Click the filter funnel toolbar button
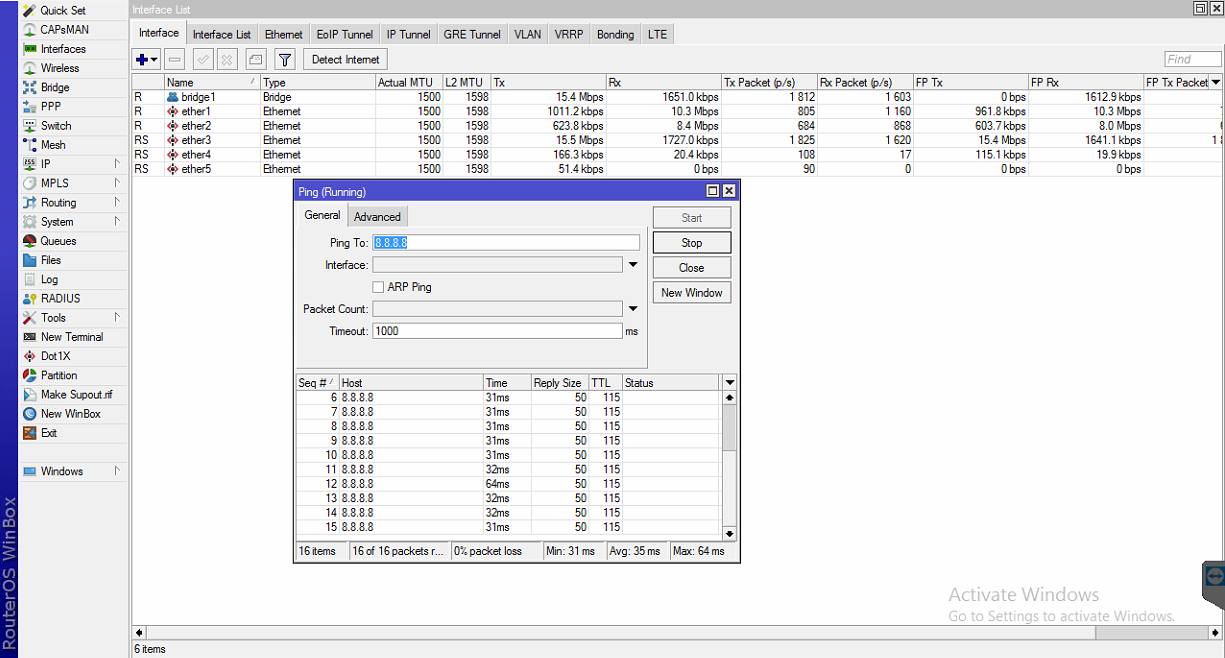1225x658 pixels. coord(285,60)
